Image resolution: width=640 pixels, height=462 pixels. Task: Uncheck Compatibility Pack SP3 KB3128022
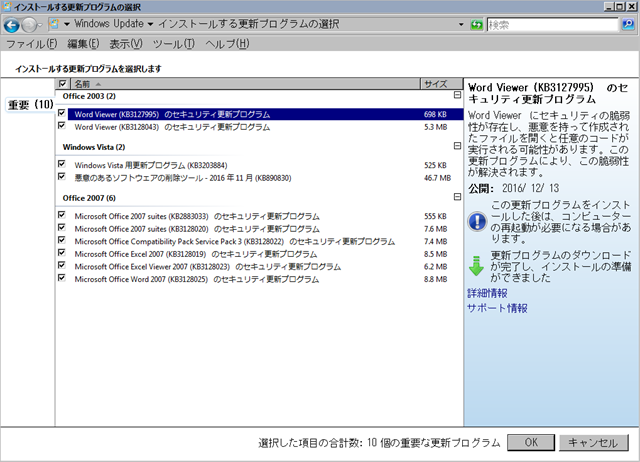coord(62,240)
